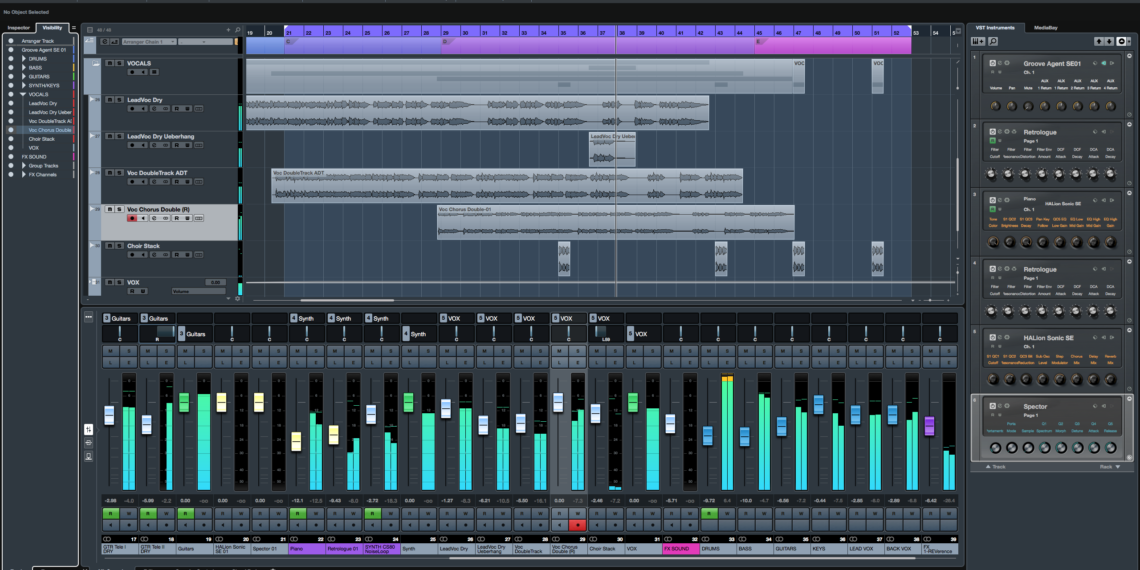Expand the GUITARS folder in Visibility list
1140x570 pixels.
pos(24,76)
